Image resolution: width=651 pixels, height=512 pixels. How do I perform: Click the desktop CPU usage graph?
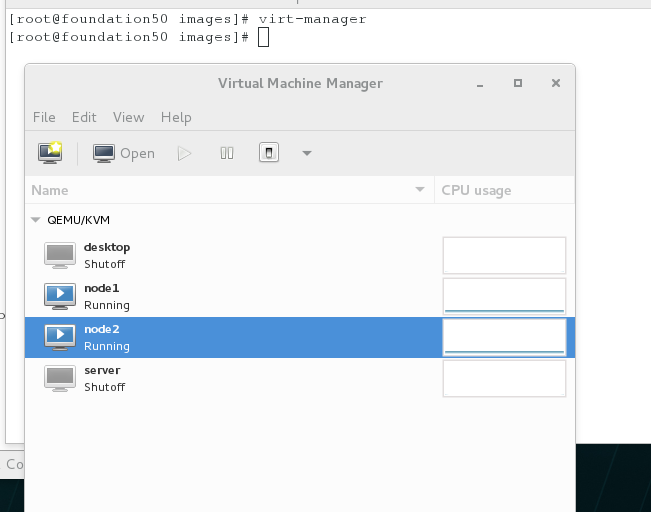click(504, 255)
